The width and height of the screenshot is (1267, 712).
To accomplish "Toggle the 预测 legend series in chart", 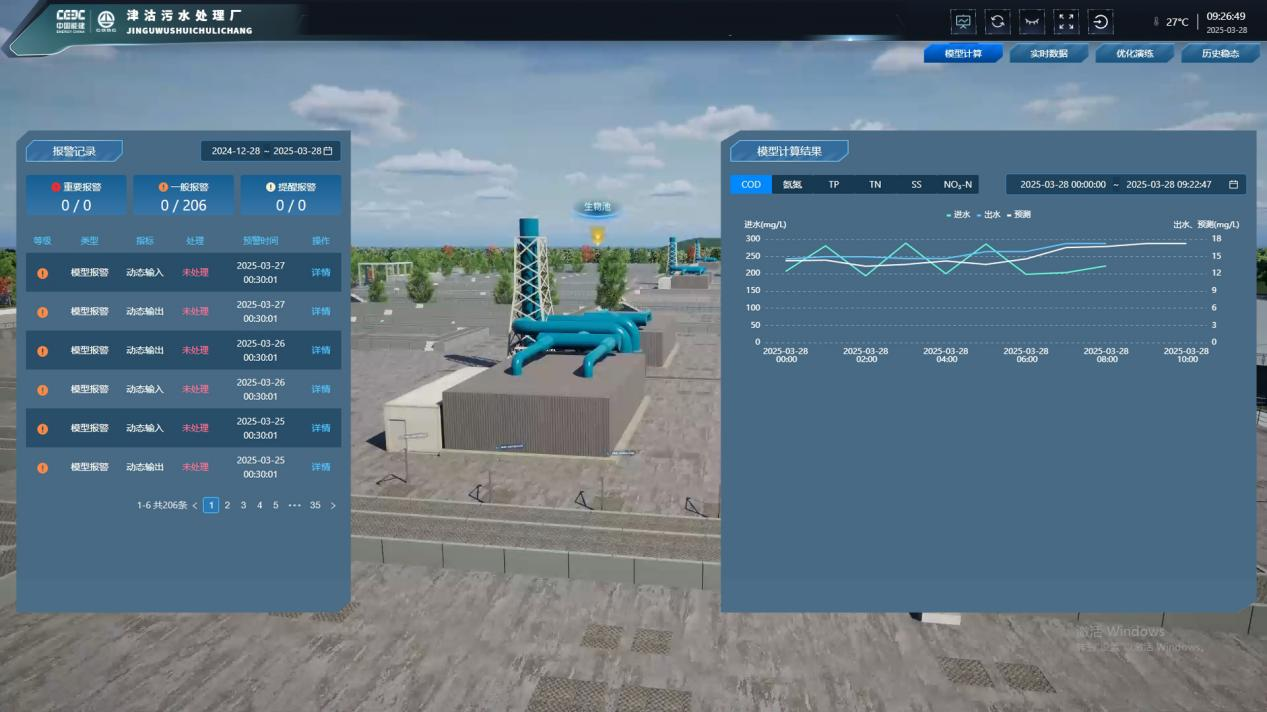I will (x=1018, y=214).
